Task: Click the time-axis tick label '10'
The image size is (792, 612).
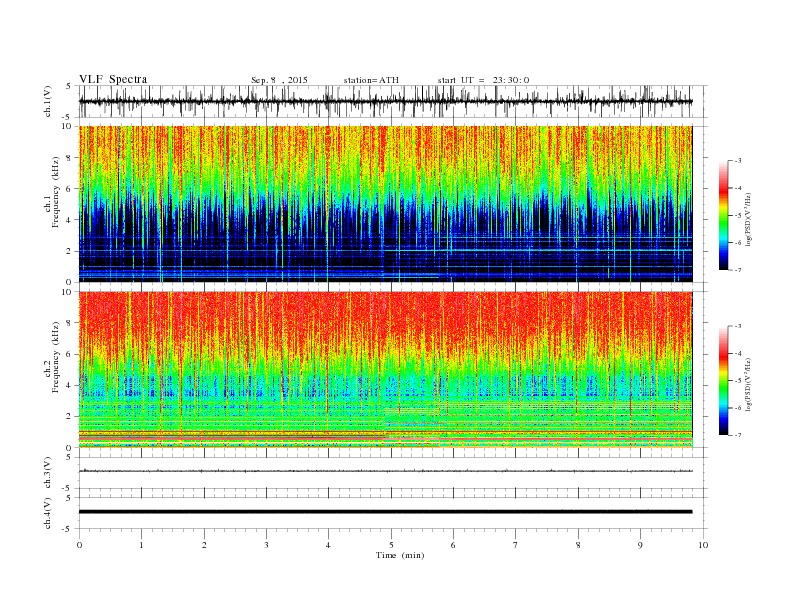Action: [703, 545]
